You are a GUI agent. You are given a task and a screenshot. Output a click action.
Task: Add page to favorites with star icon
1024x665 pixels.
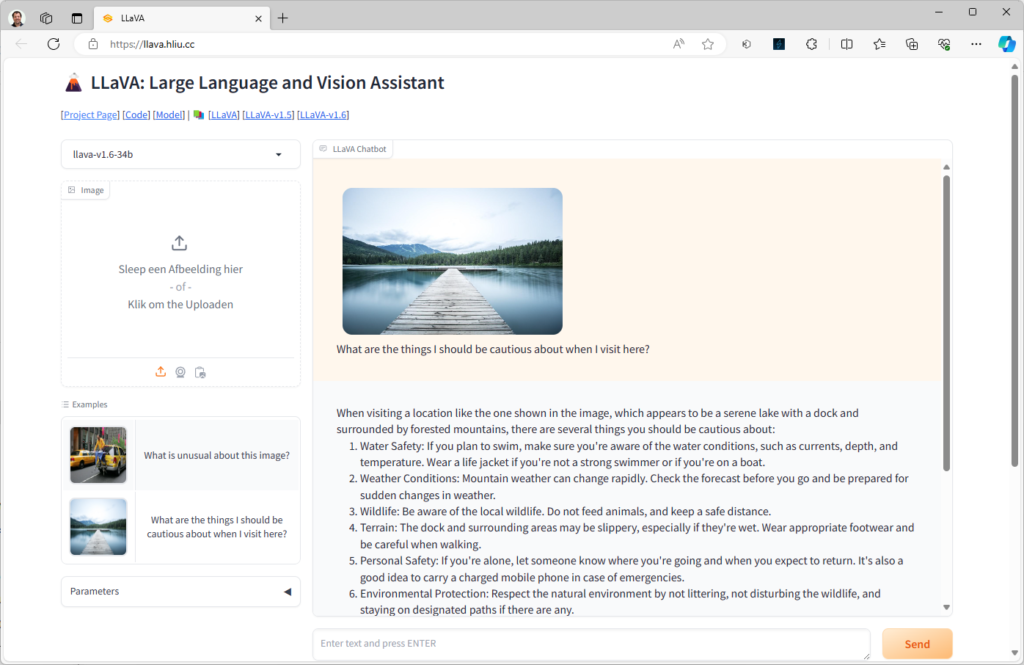(x=708, y=44)
